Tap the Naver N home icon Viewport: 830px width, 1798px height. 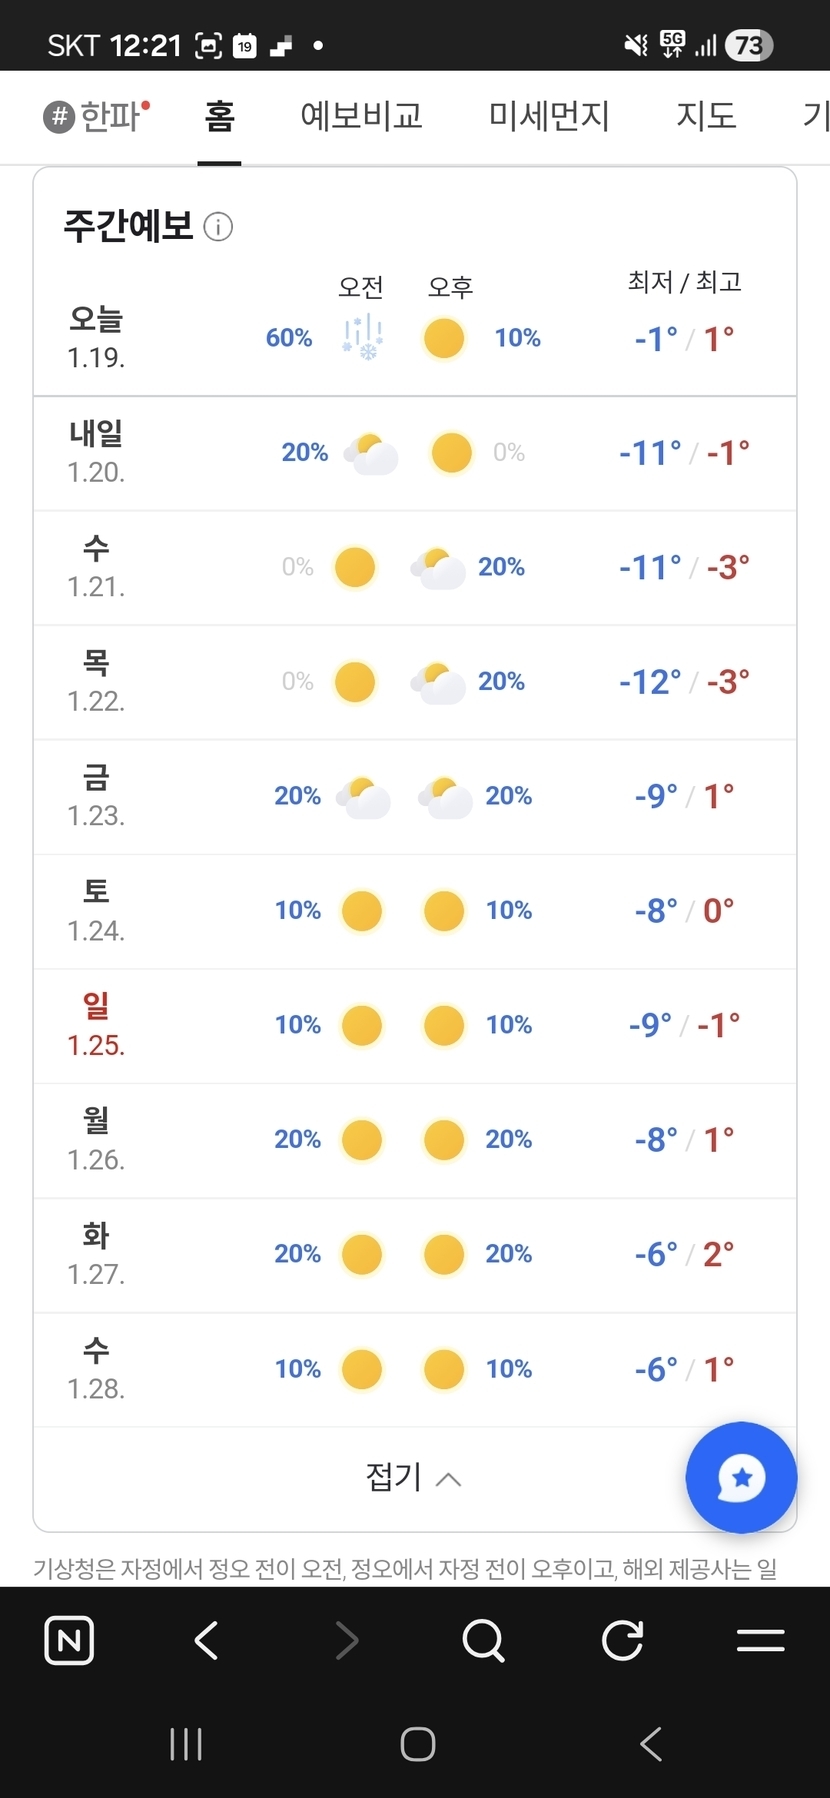coord(69,1640)
